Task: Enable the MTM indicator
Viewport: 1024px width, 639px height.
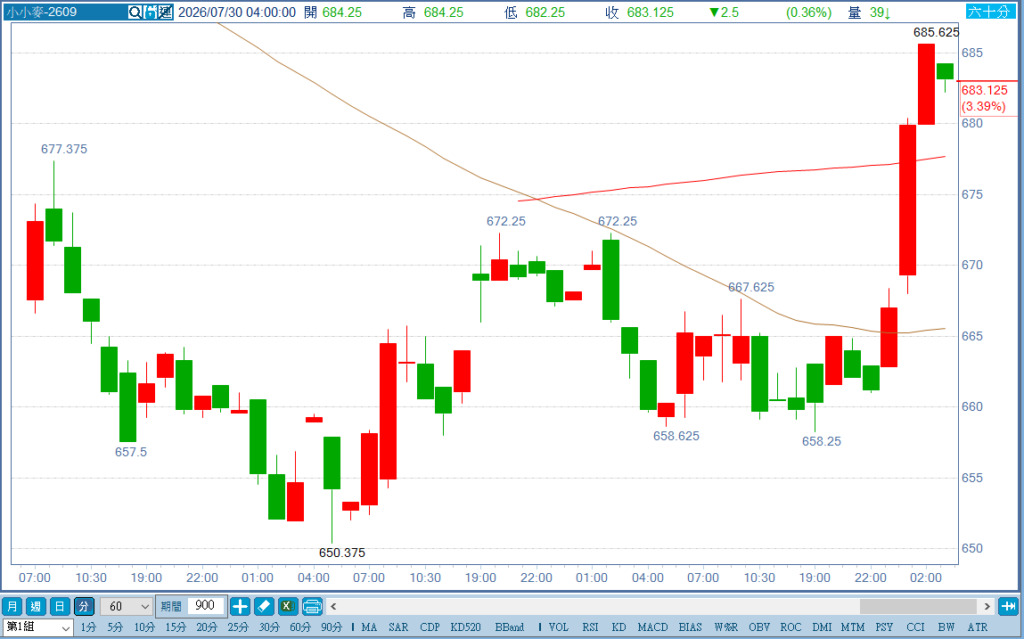Action: [x=853, y=627]
